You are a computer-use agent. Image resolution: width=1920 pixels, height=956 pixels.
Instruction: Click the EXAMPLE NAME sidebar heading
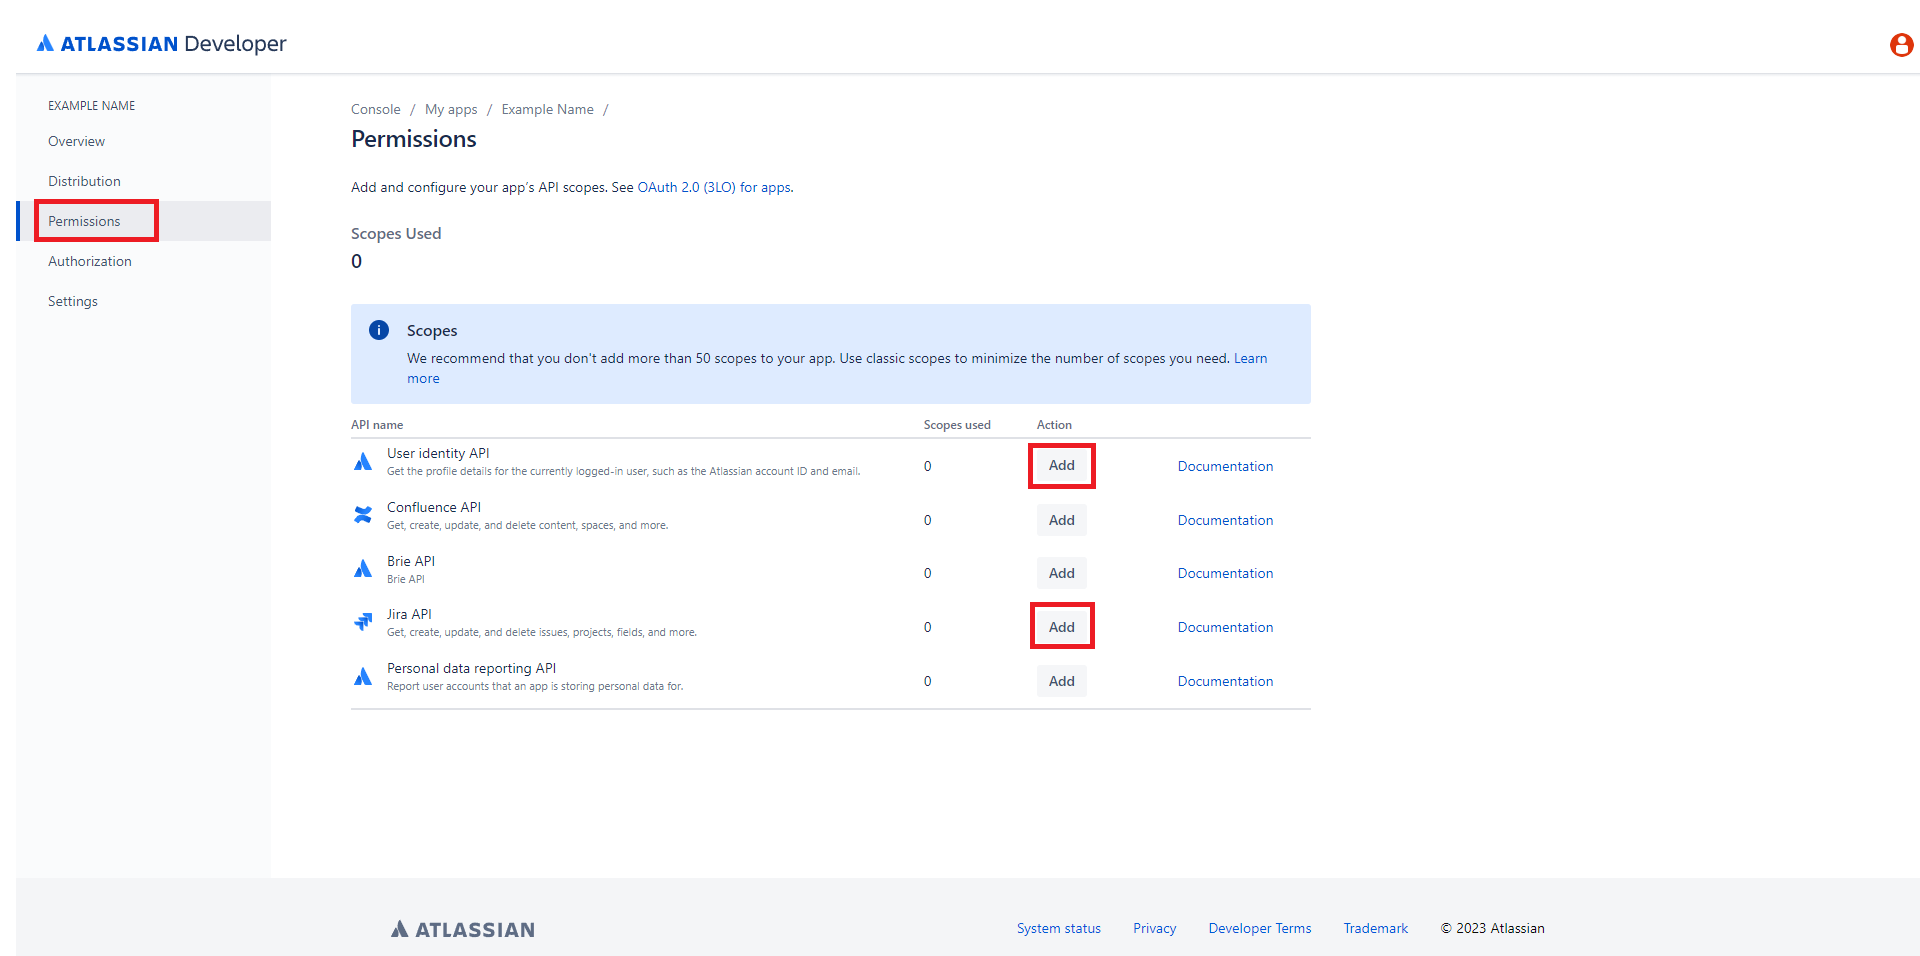(x=92, y=105)
